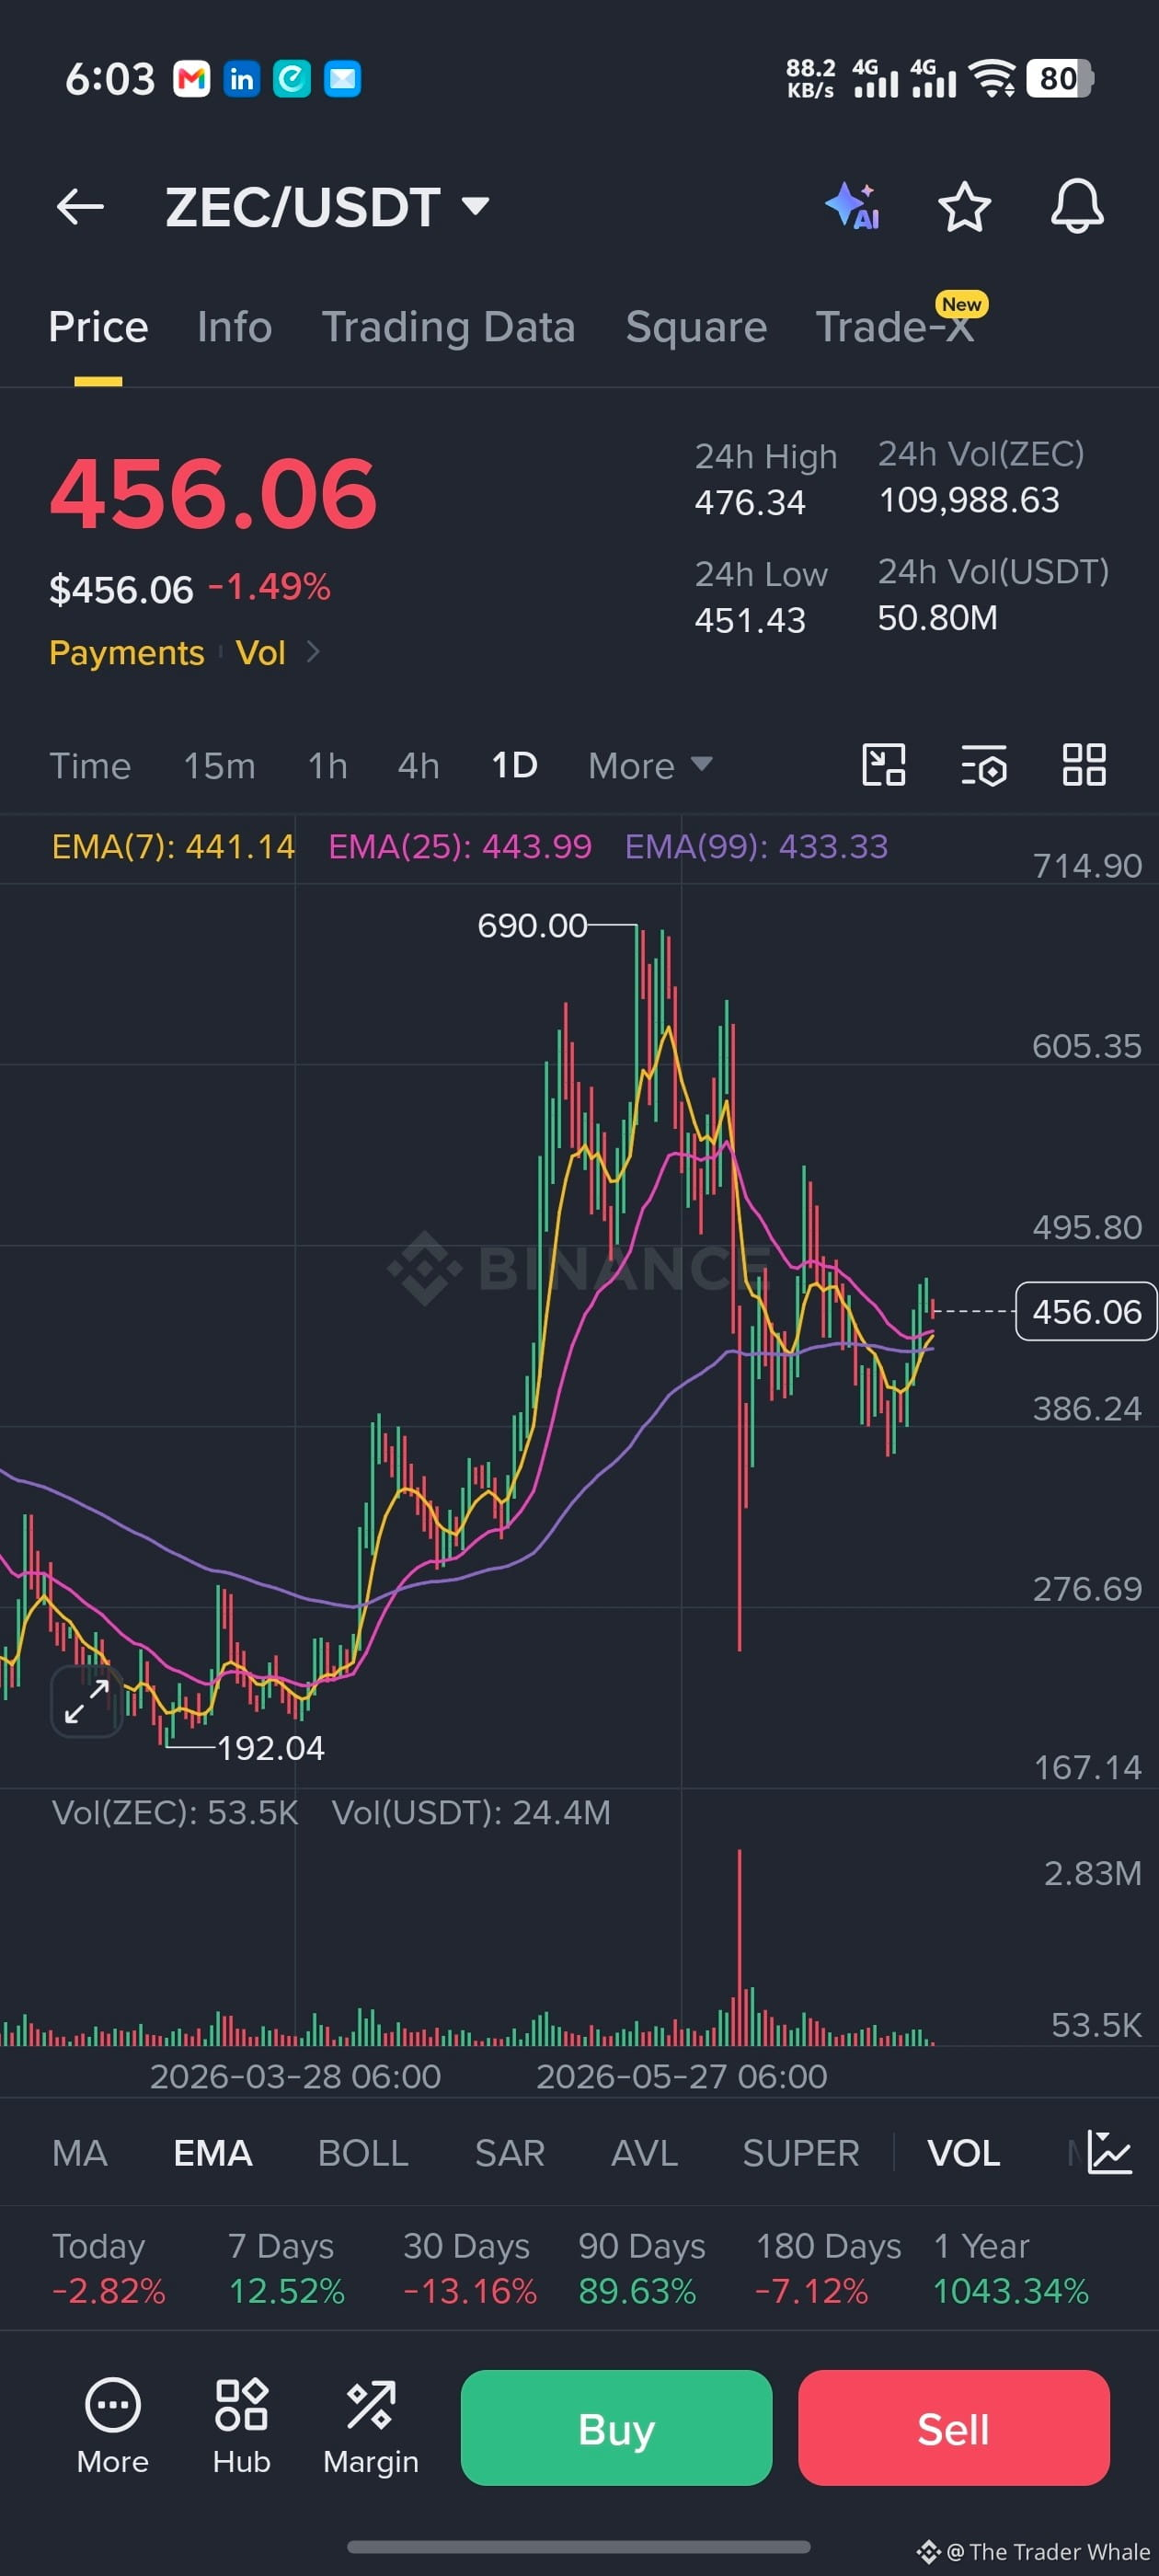Screen dimensions: 1159x2576
Task: Tap the 90 Days 89.63% performance
Action: 641,2269
